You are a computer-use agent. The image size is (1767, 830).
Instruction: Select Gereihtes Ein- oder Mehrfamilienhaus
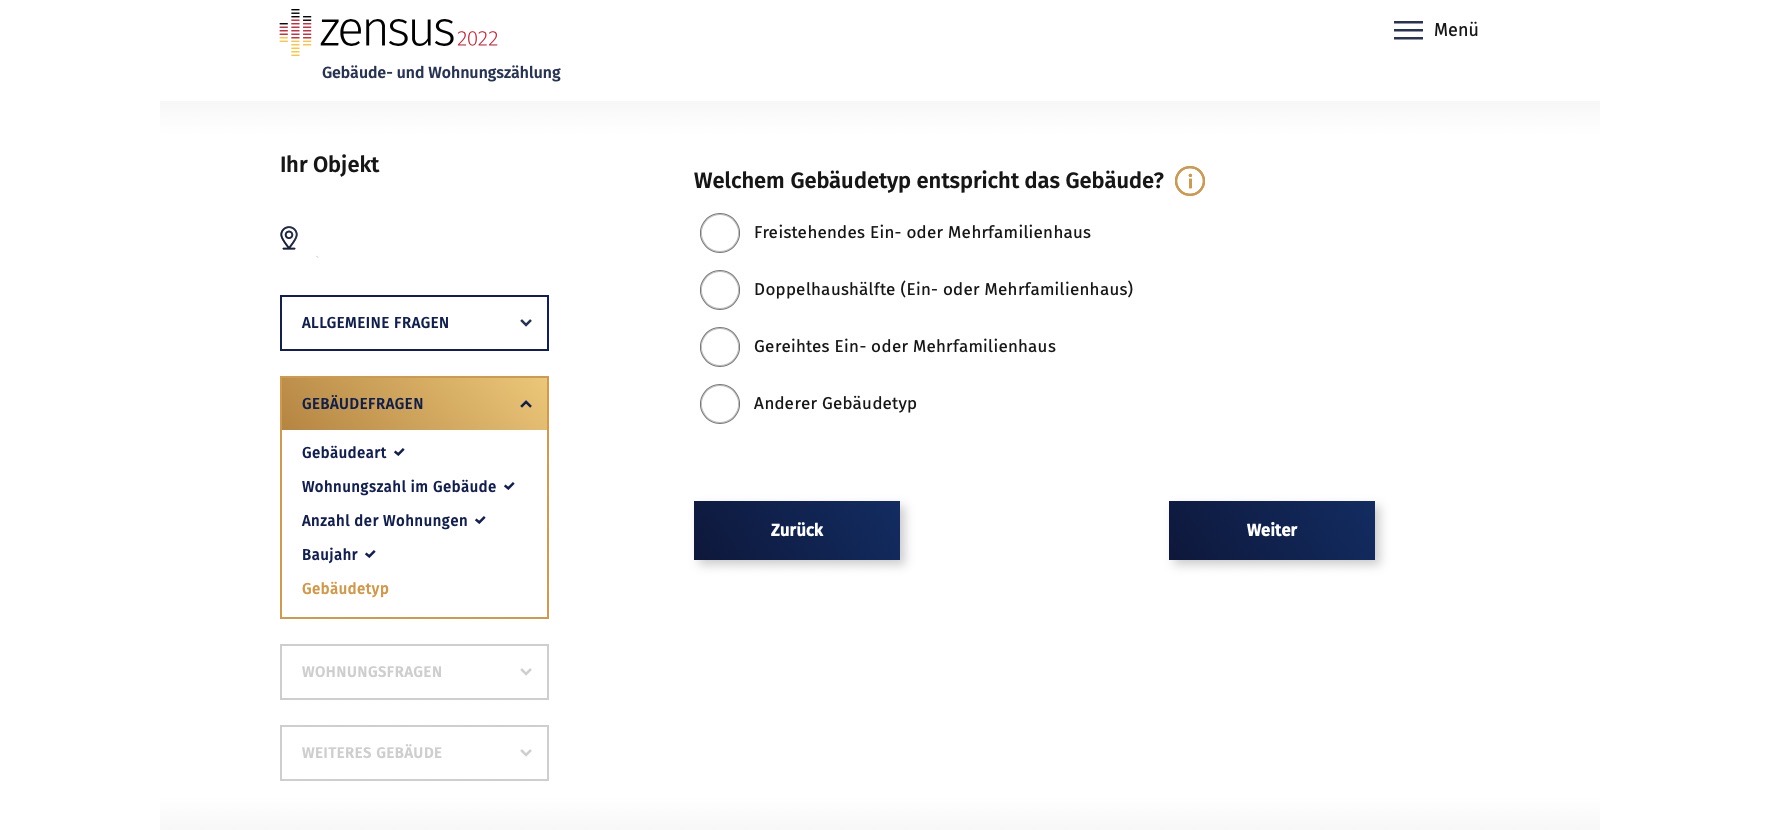[720, 347]
